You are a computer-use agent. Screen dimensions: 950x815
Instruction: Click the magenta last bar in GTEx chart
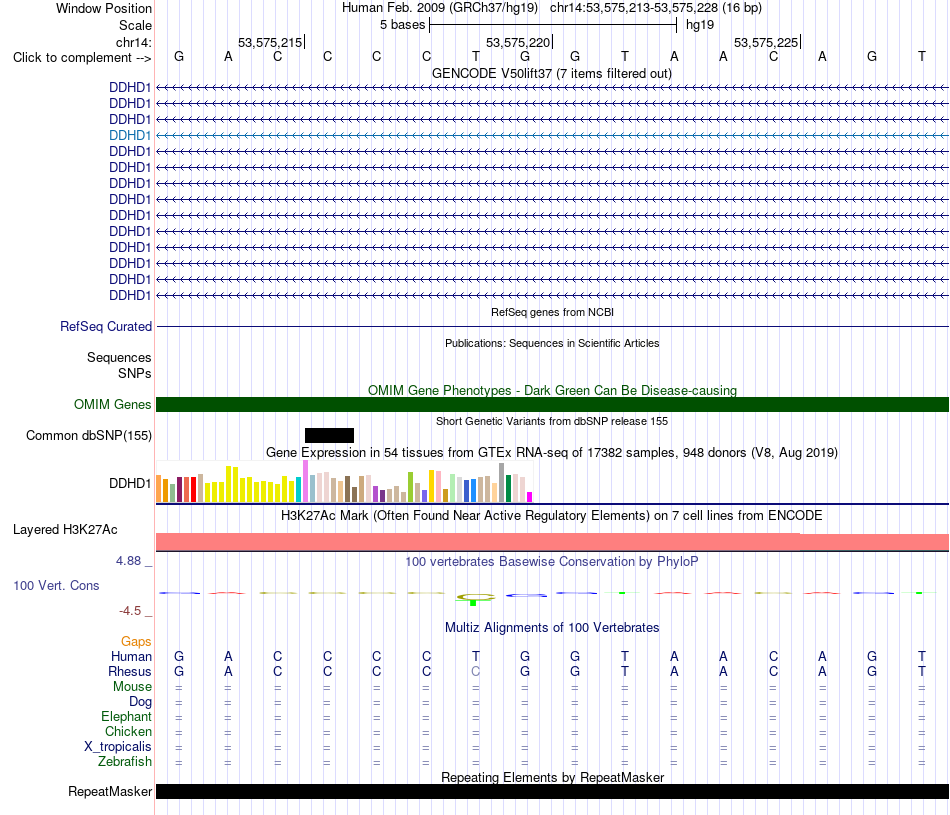(x=530, y=497)
